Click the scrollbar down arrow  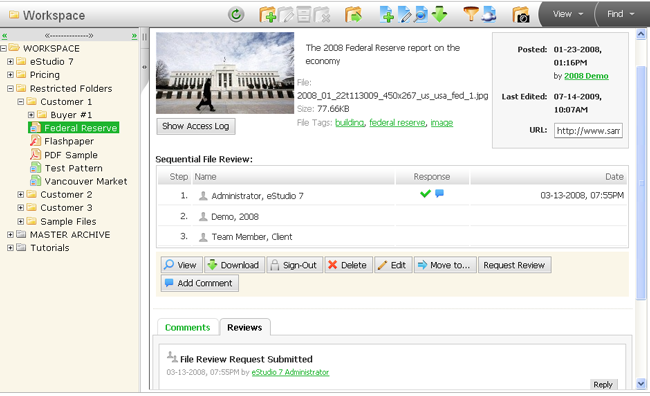641,384
